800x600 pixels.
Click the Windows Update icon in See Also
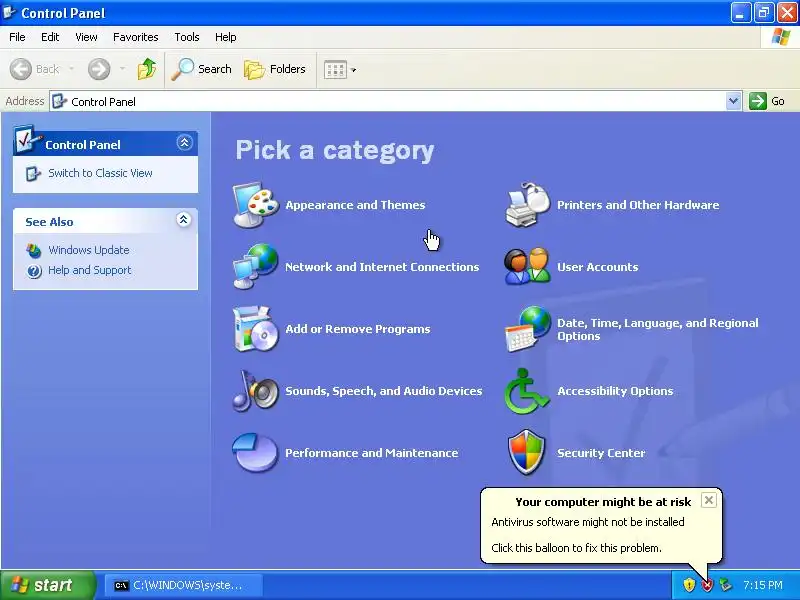pos(34,250)
